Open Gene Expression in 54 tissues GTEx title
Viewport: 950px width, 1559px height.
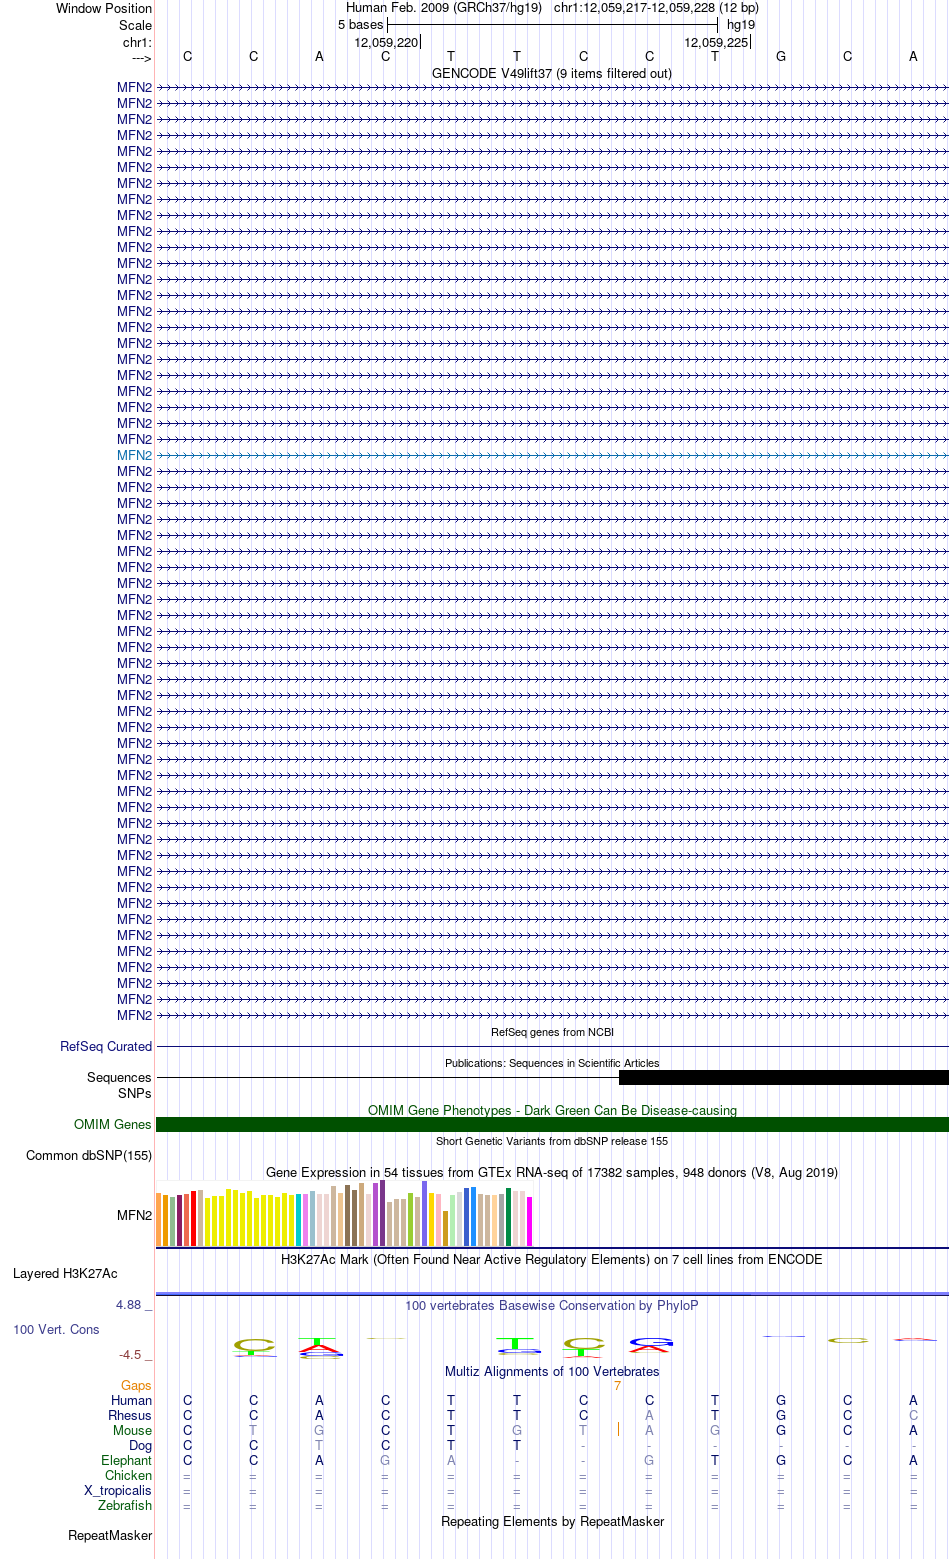pos(552,1172)
